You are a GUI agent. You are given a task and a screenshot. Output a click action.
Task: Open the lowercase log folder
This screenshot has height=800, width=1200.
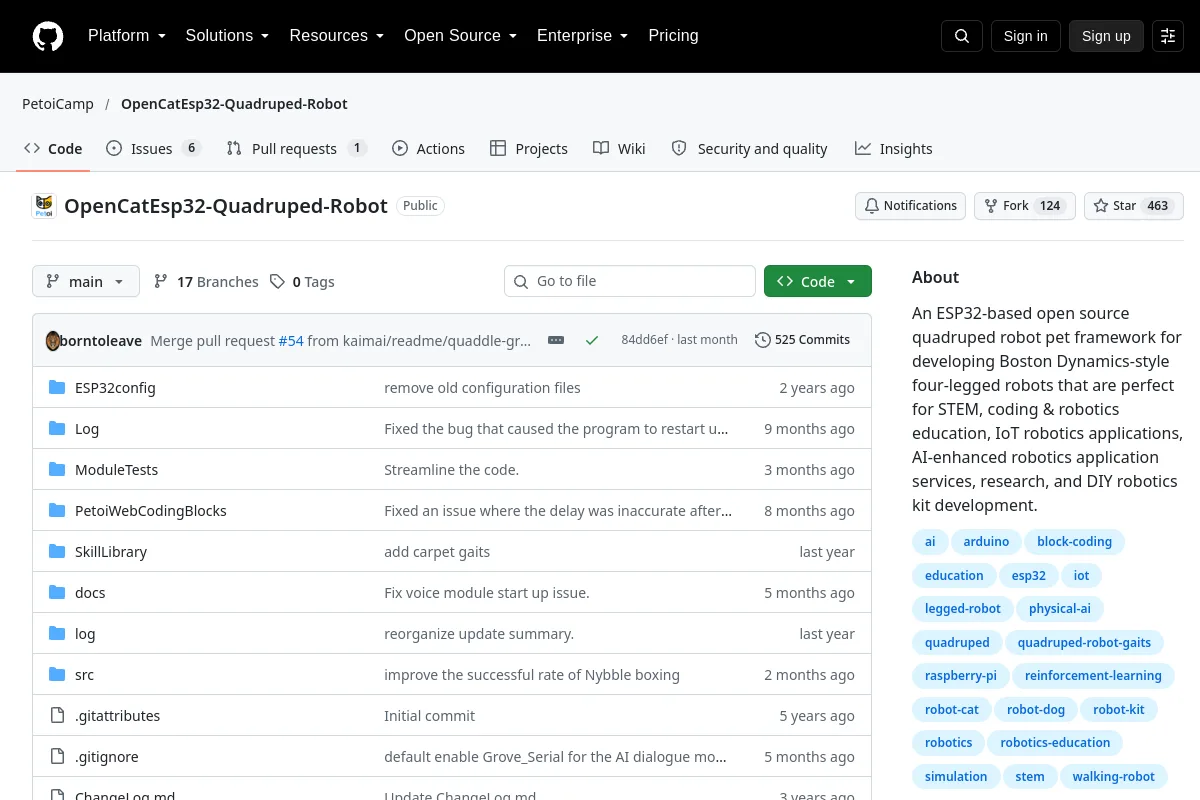(x=85, y=633)
